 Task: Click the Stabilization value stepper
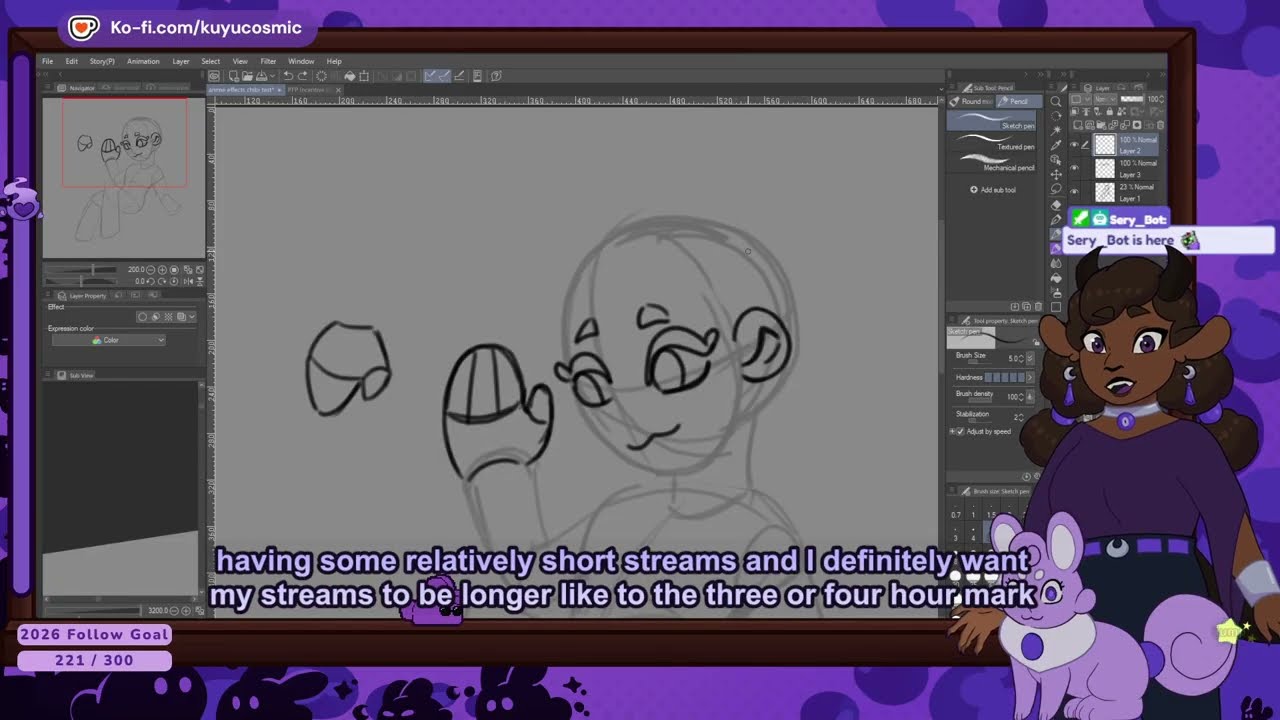point(1019,416)
